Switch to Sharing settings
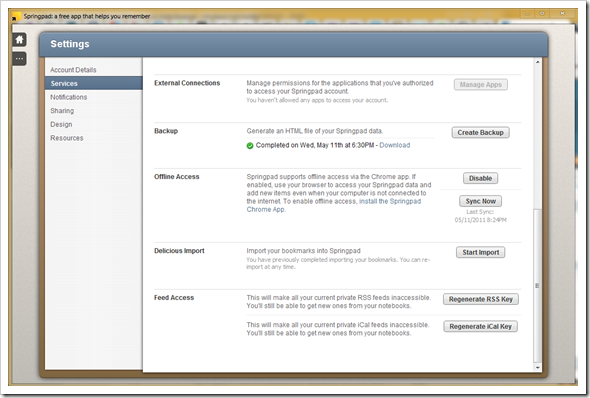The image size is (590, 398). tap(62, 111)
